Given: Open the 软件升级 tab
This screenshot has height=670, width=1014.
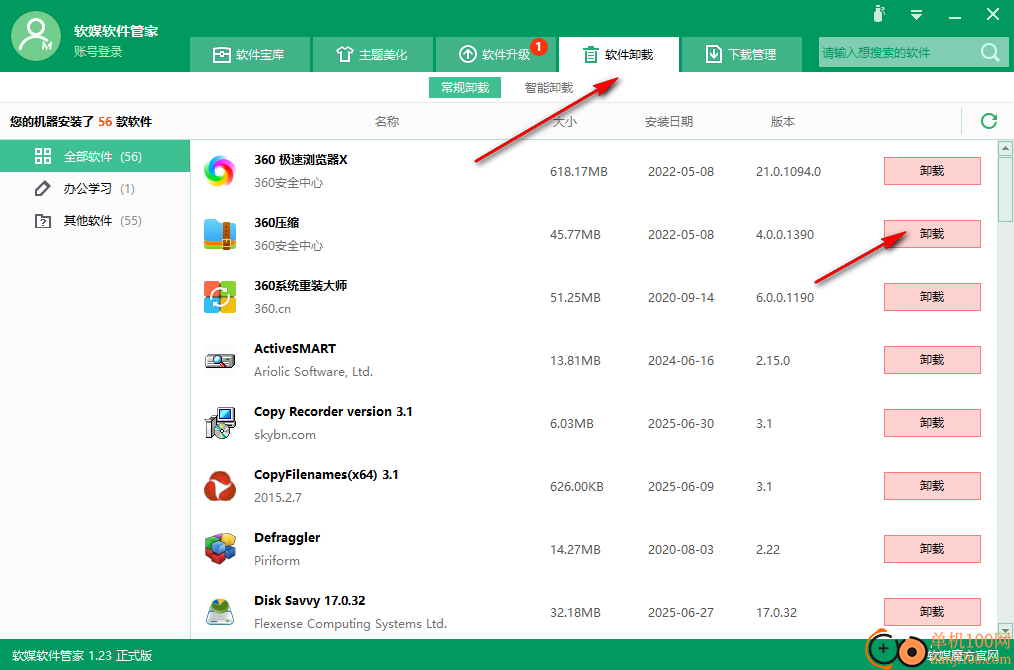Looking at the screenshot, I should (x=495, y=54).
